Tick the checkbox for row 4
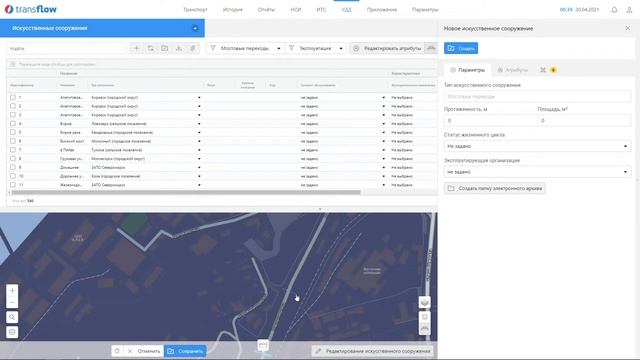Viewport: 640px width, 360px height. click(13, 123)
